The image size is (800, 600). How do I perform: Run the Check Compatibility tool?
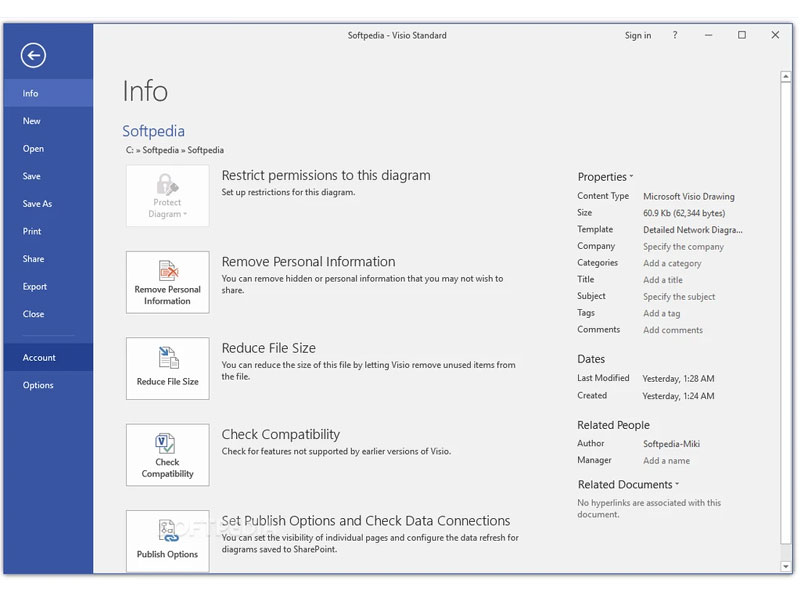coord(167,455)
